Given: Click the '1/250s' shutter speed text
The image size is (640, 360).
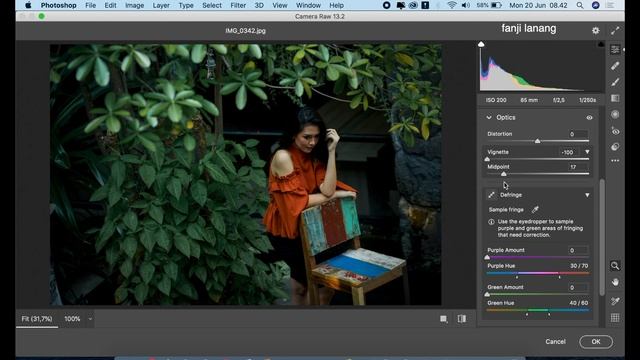Looking at the screenshot, I should click(587, 100).
